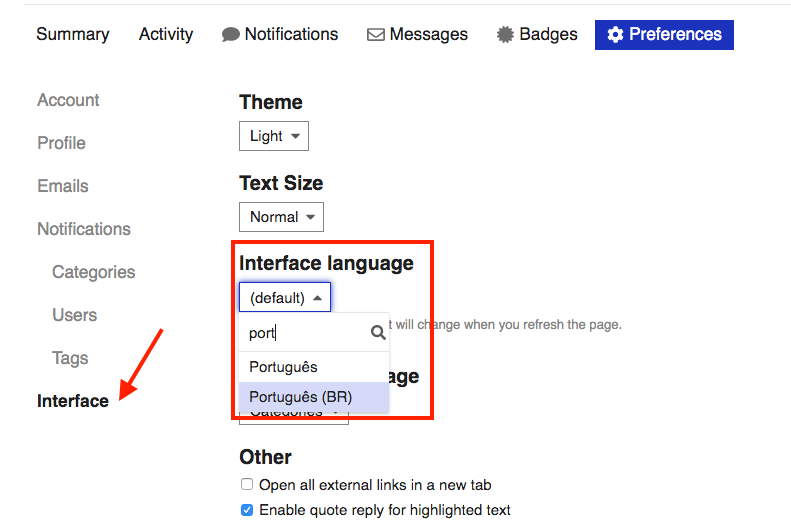The image size is (791, 525).
Task: Click the envelope Messages icon
Action: click(x=376, y=35)
